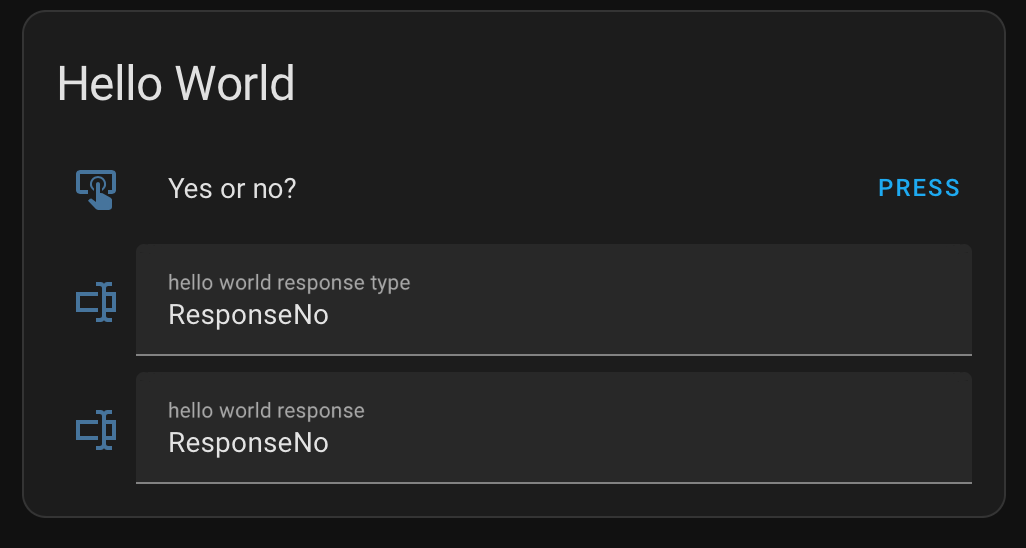Click the underline of the bottom response field
This screenshot has width=1026, height=548.
pyautogui.click(x=554, y=483)
